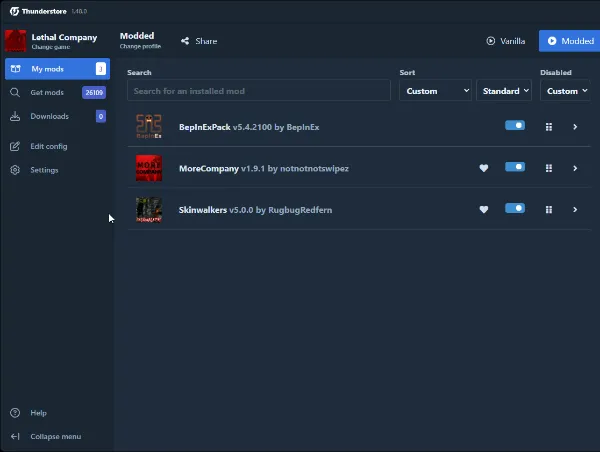Screen dimensions: 600x452
Task: Launch the game in Vanilla mode
Action: tap(505, 41)
